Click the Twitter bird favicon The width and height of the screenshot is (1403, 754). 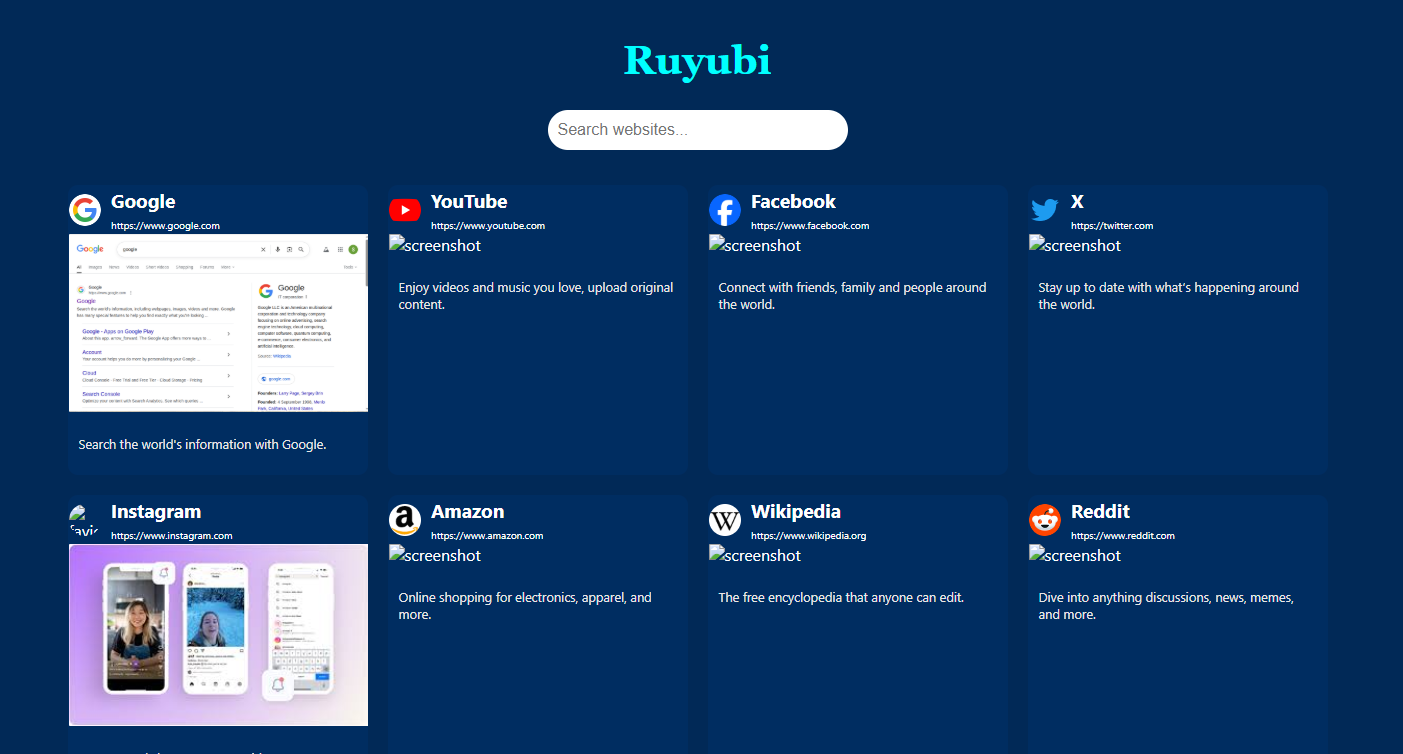[x=1045, y=211]
